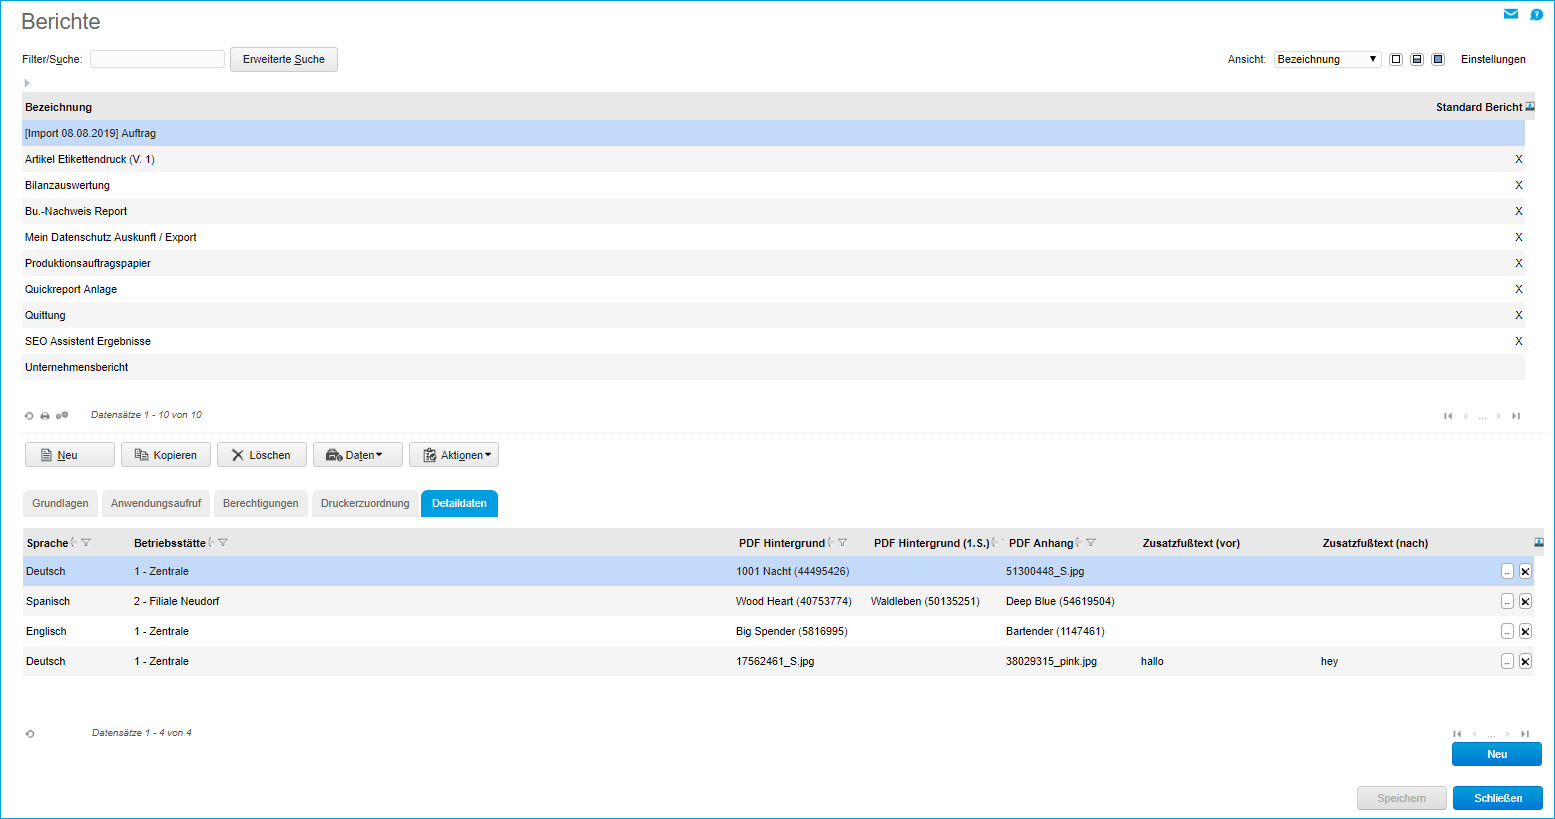Image resolution: width=1555 pixels, height=819 pixels.
Task: Refresh the Detaildaten table with the circular arrow
Action: [30, 733]
